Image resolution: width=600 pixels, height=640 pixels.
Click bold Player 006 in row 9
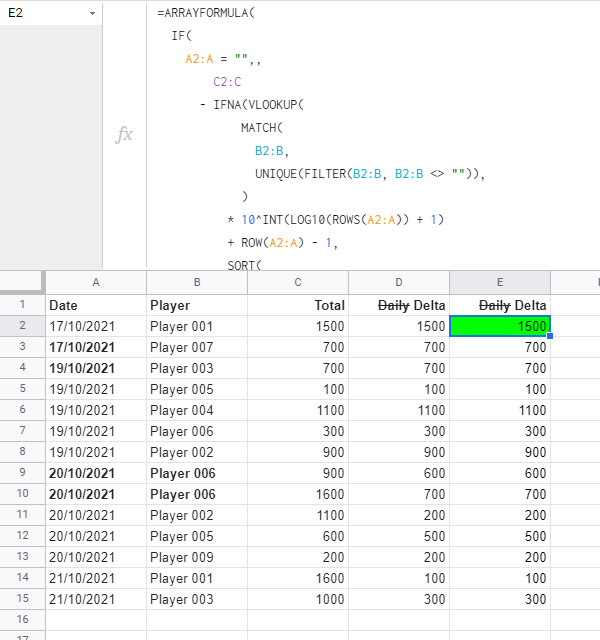click(197, 473)
